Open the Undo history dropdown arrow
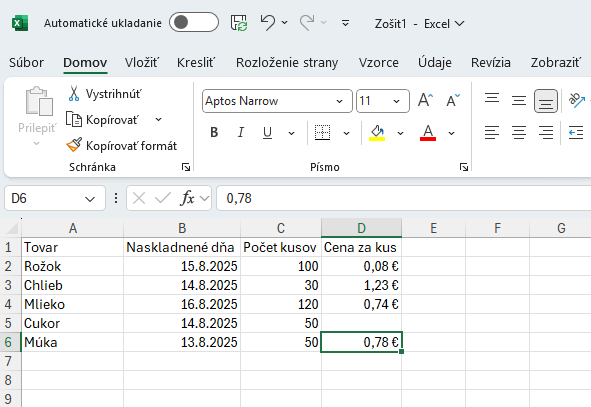Image resolution: width=591 pixels, height=407 pixels. point(285,23)
